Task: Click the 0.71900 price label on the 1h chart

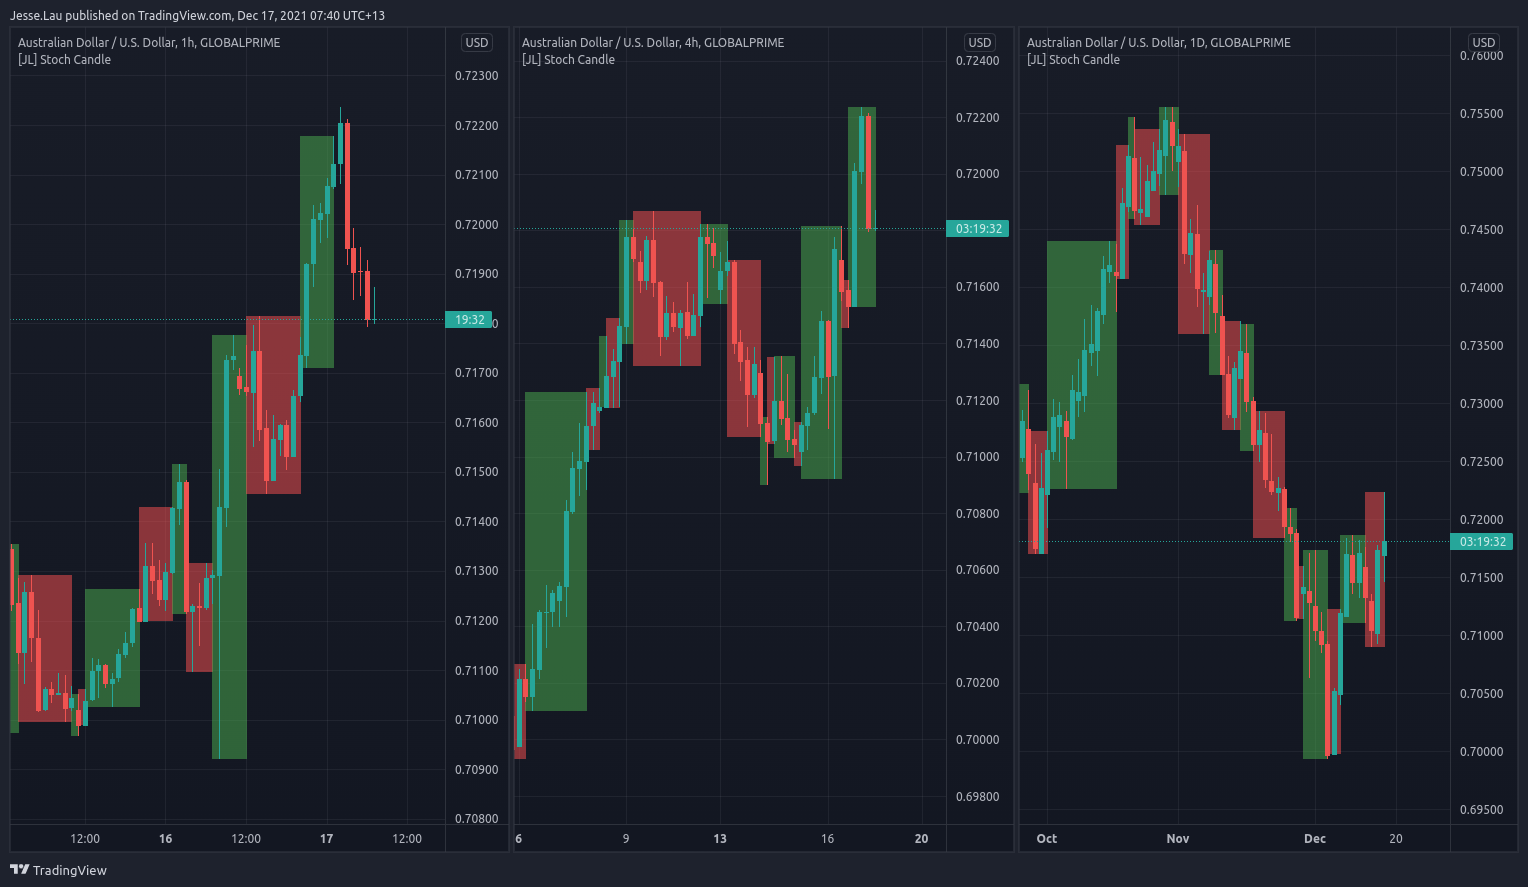Action: click(477, 274)
